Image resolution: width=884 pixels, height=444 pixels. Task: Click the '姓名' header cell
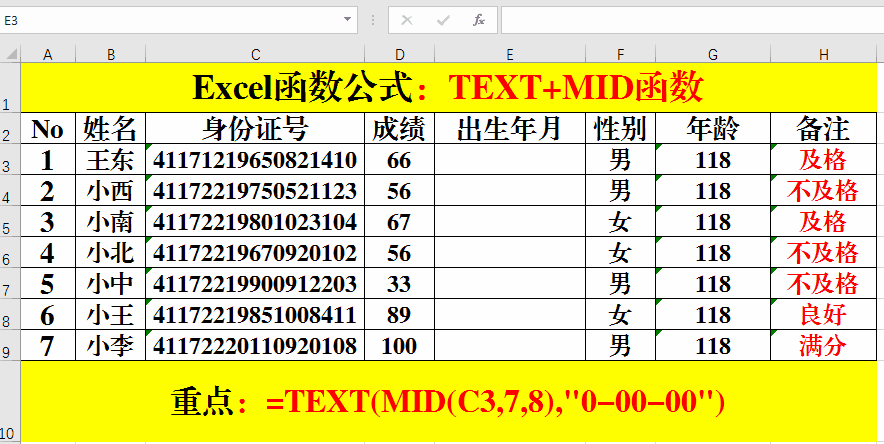point(110,128)
